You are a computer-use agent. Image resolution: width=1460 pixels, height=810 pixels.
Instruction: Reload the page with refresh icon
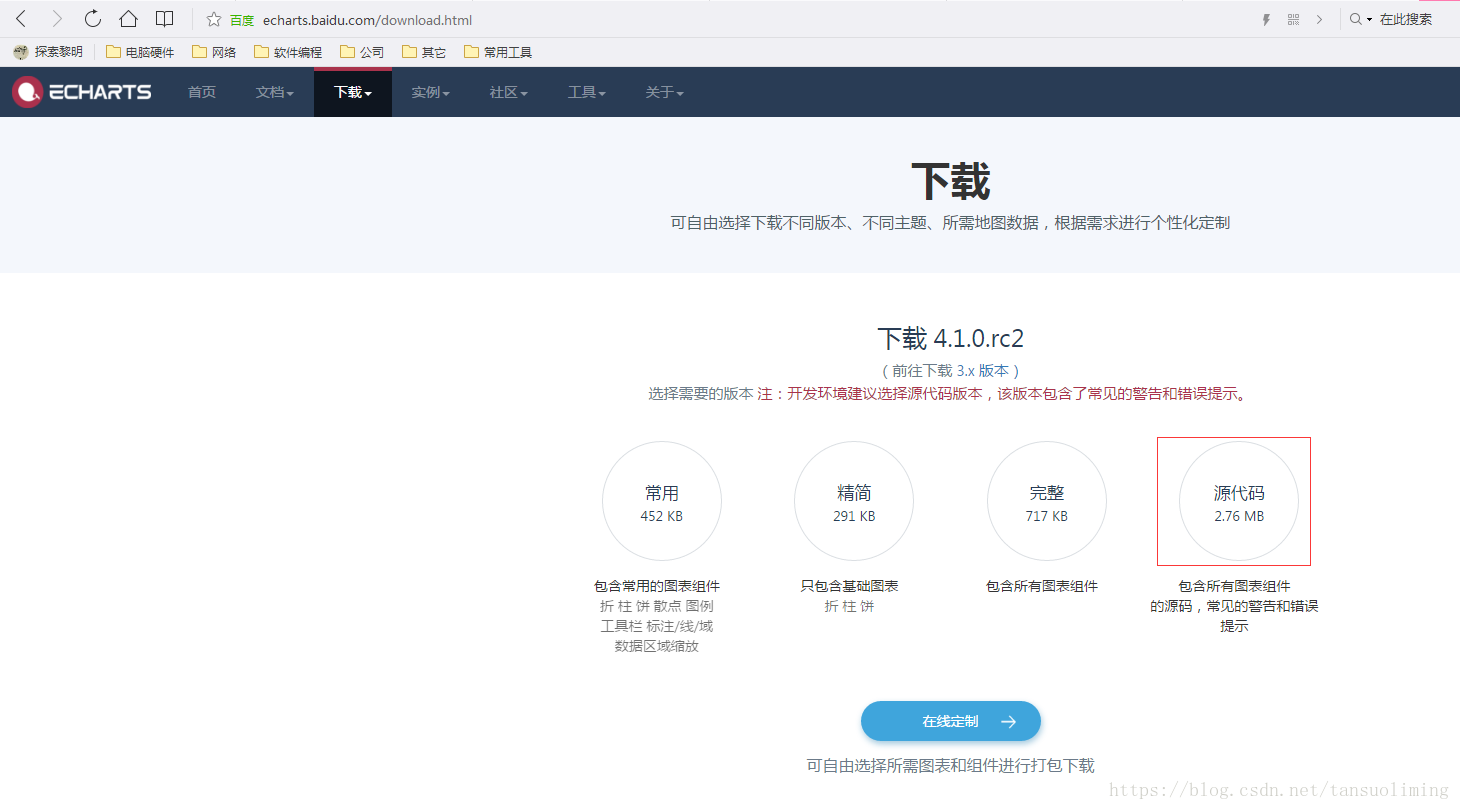click(x=92, y=19)
